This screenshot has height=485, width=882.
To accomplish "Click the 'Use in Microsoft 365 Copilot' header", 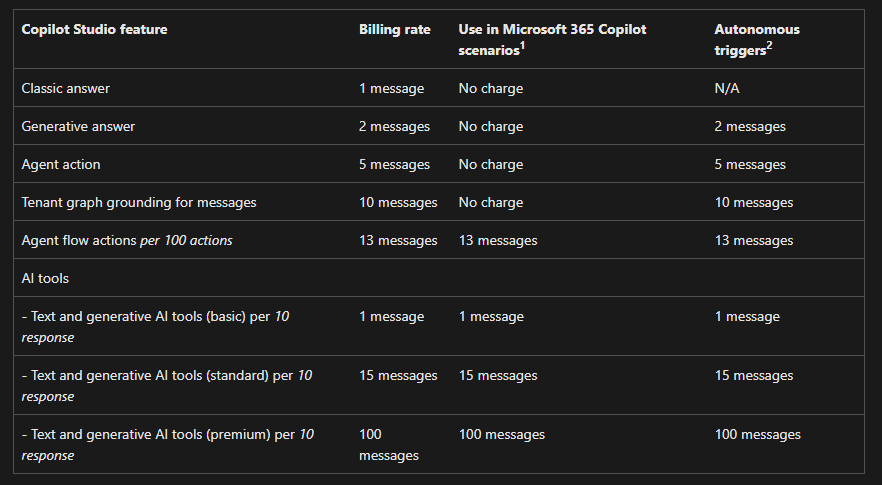I will 552,29.
